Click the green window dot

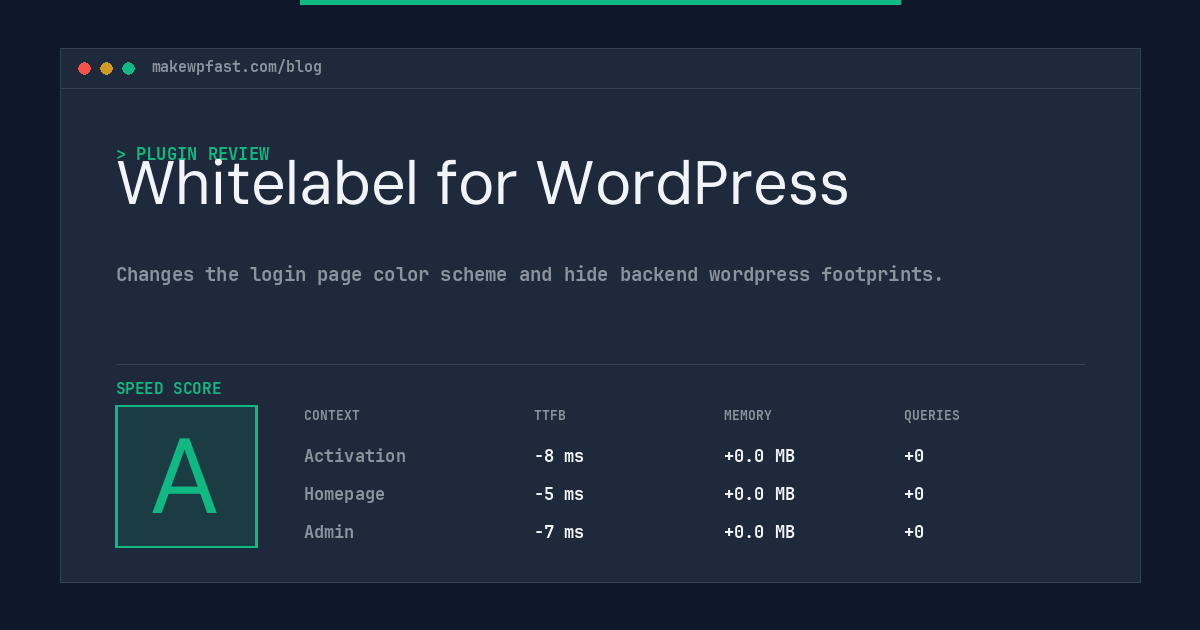128,68
